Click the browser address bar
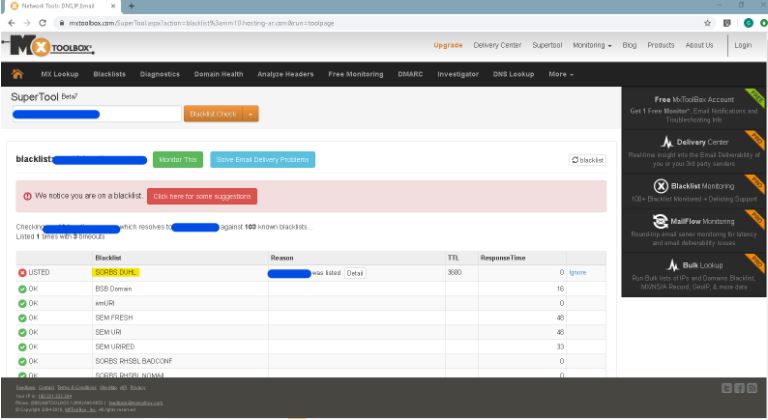This screenshot has height=420, width=768. [x=377, y=23]
